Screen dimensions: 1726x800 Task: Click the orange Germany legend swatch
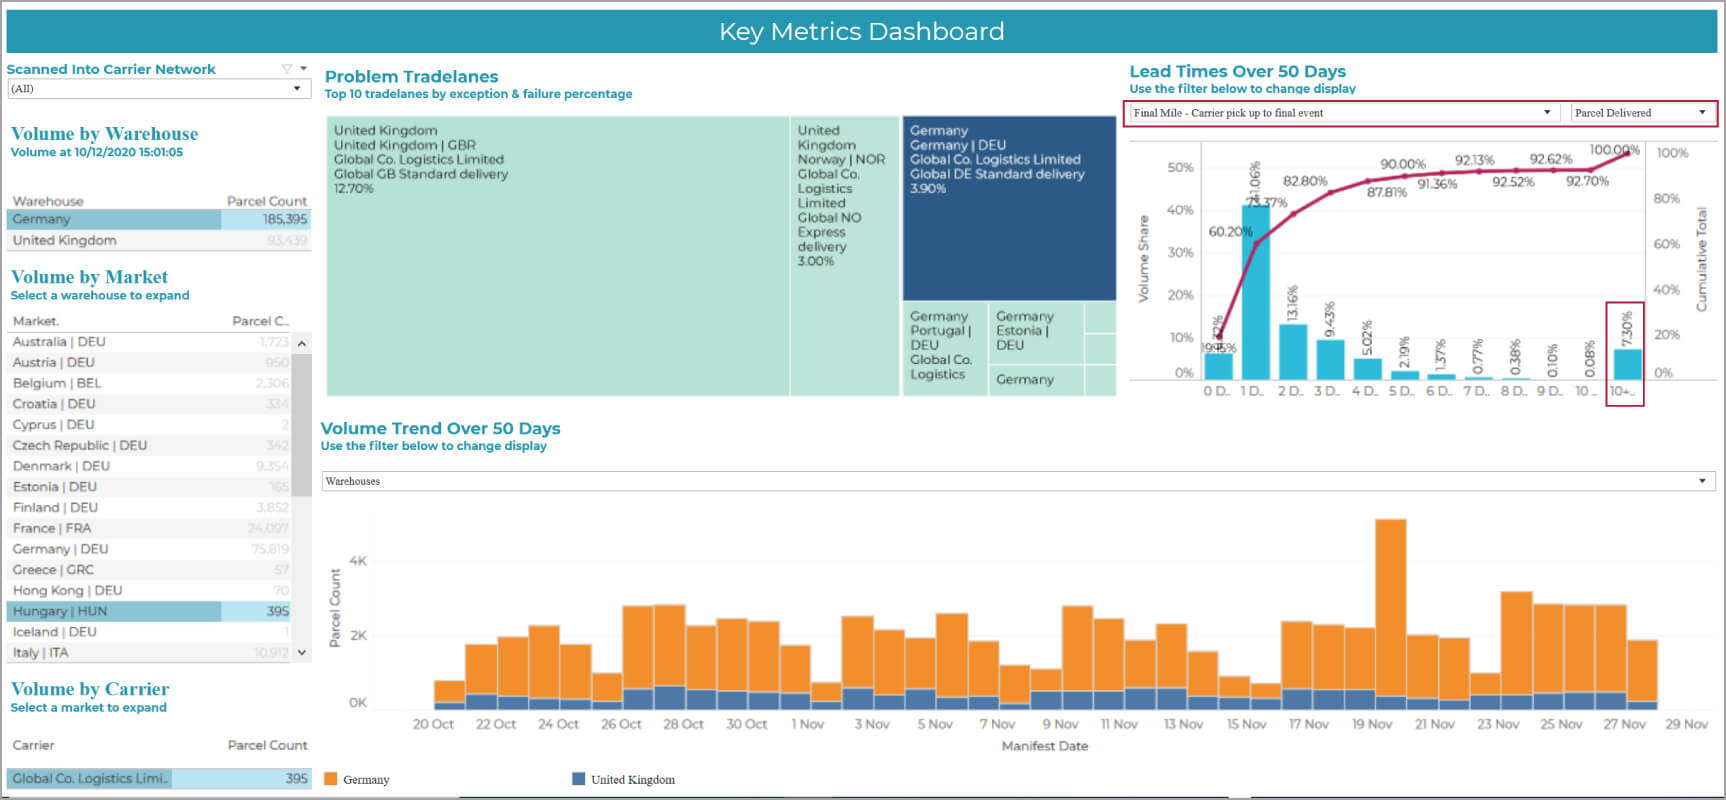(x=331, y=779)
